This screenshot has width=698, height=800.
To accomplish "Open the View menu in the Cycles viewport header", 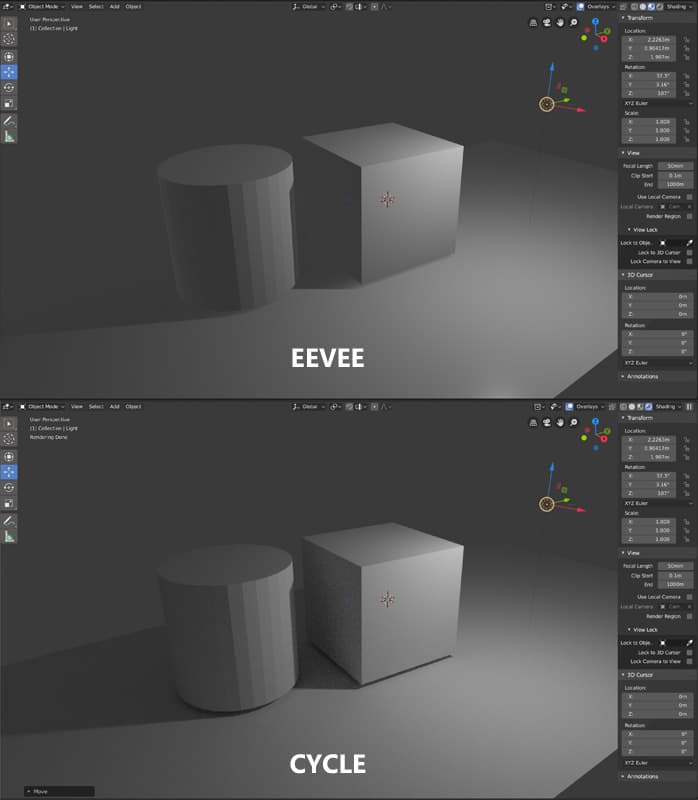I will click(x=76, y=406).
